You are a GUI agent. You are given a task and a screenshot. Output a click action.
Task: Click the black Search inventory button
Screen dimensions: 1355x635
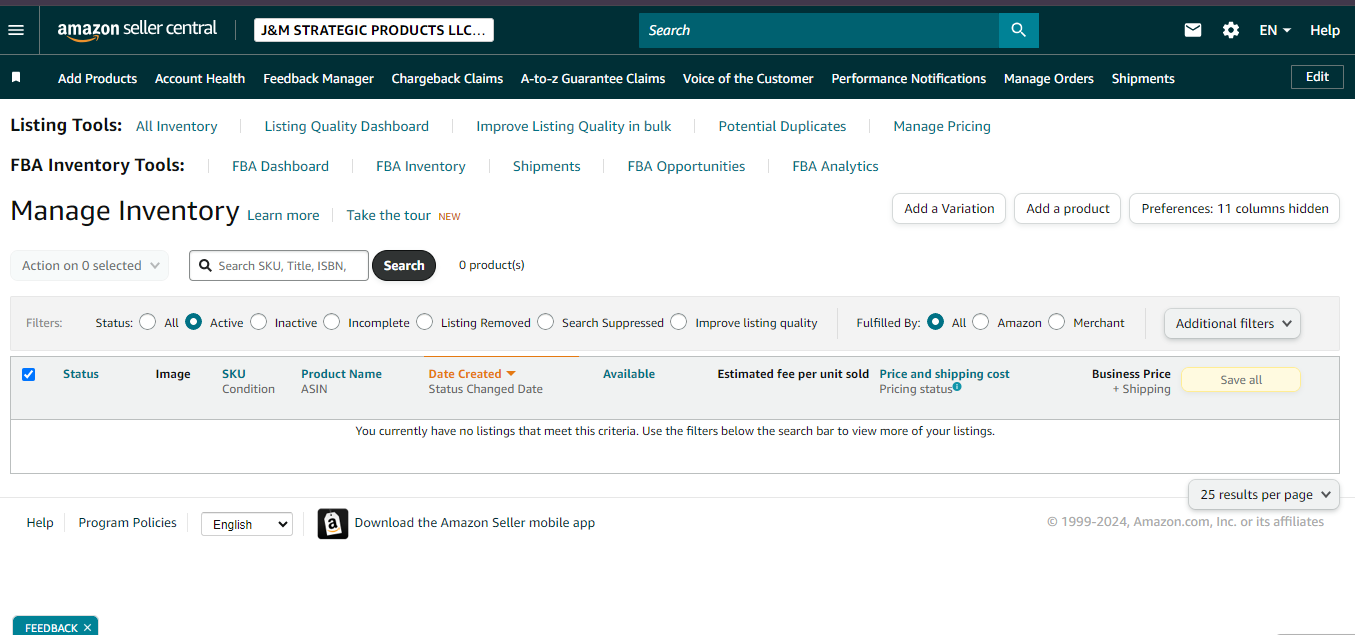pos(404,265)
